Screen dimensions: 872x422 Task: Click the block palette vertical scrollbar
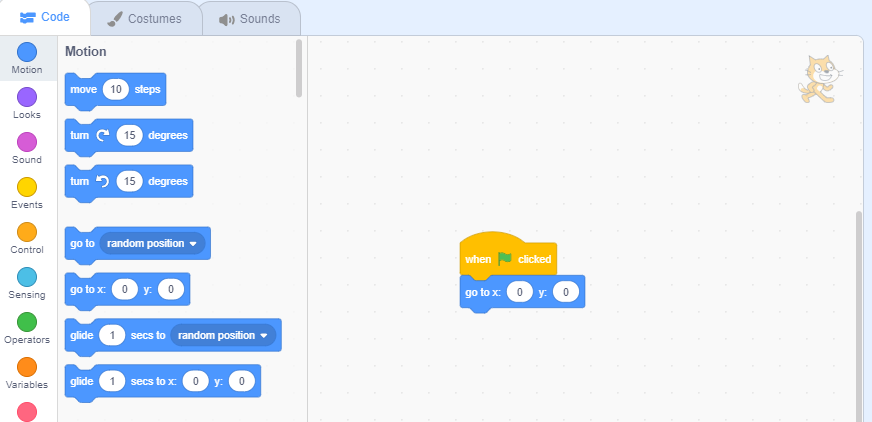tap(298, 68)
